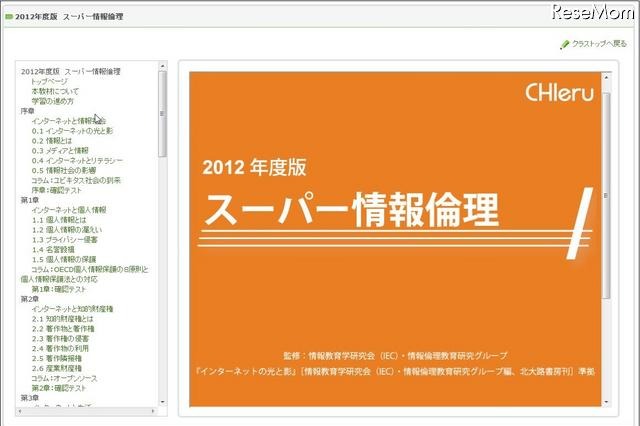Start 第1章:確認テスト
The image size is (640, 426).
pos(59,289)
